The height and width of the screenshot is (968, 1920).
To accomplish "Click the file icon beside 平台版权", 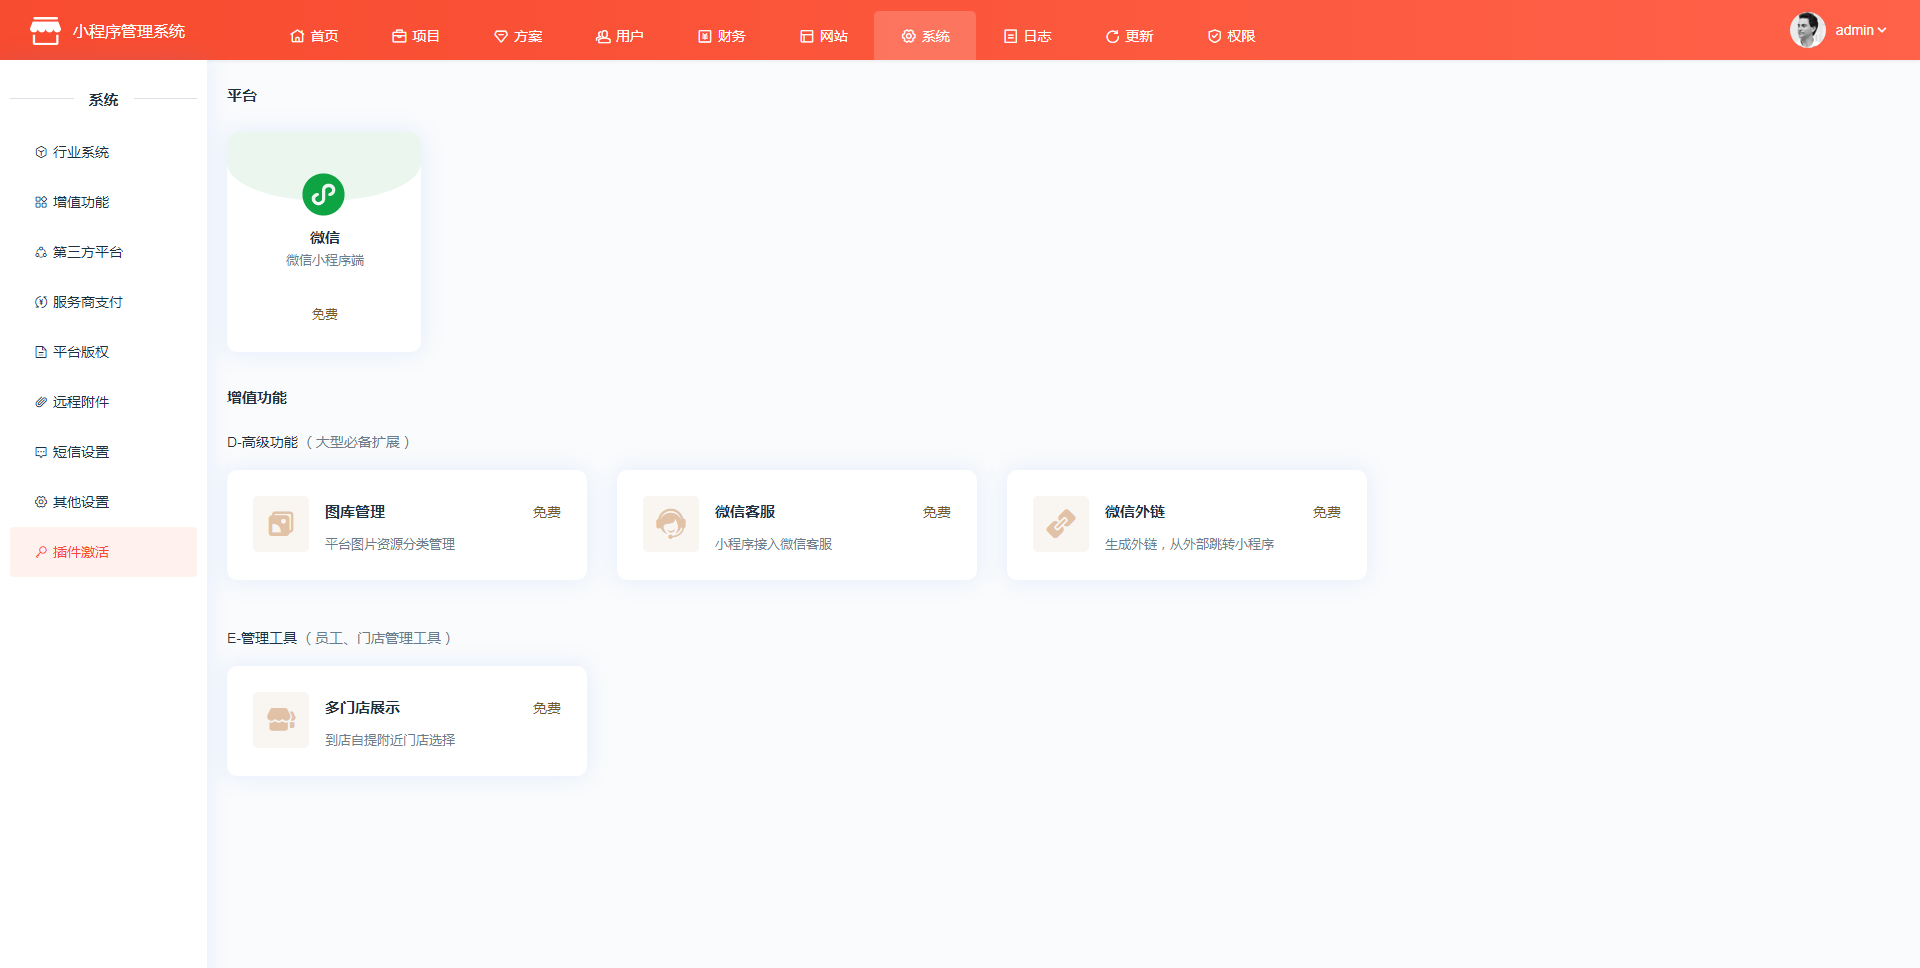I will point(41,352).
